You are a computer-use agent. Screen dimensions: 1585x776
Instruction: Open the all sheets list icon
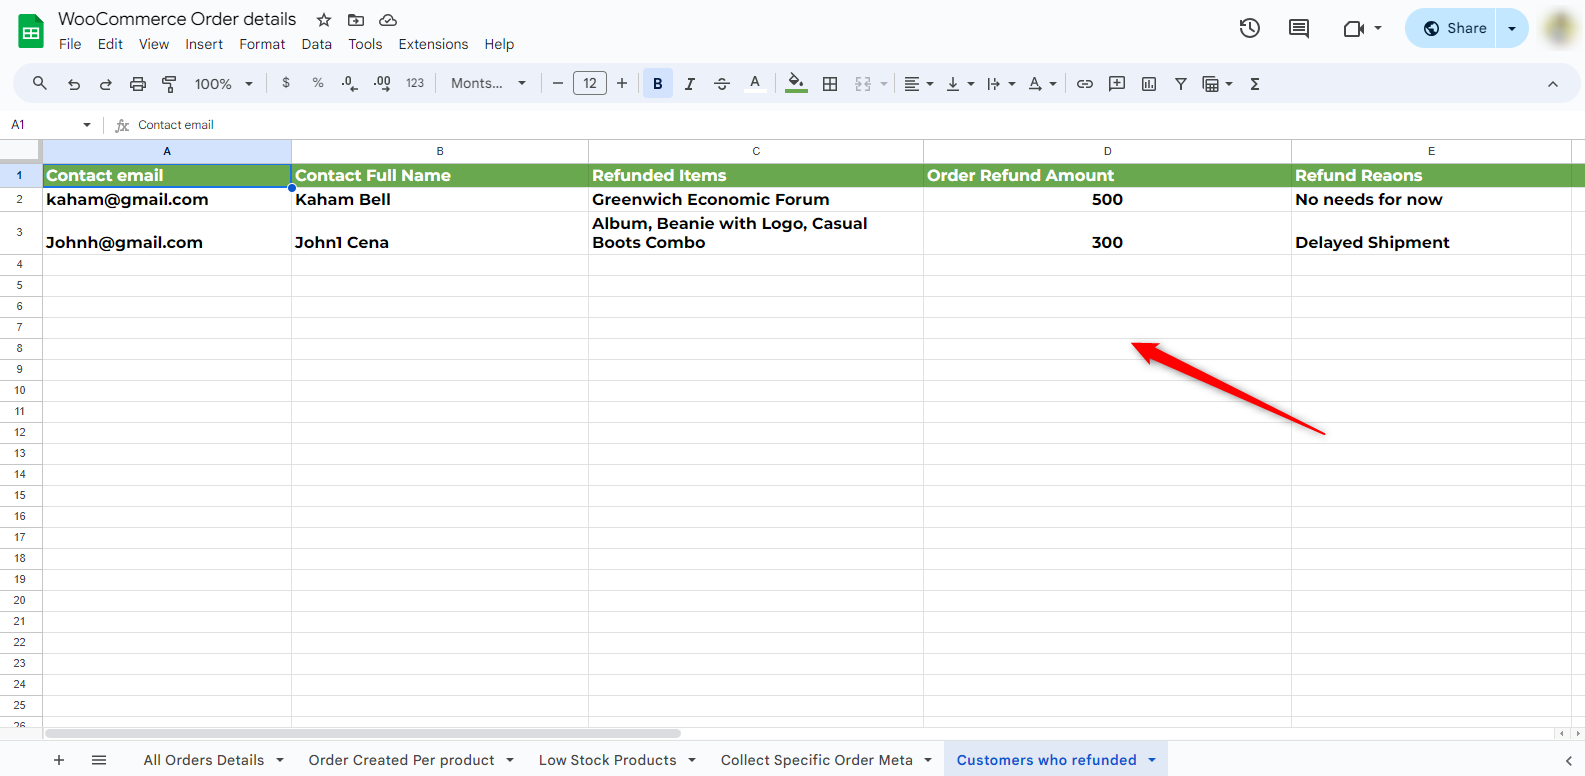(x=99, y=760)
